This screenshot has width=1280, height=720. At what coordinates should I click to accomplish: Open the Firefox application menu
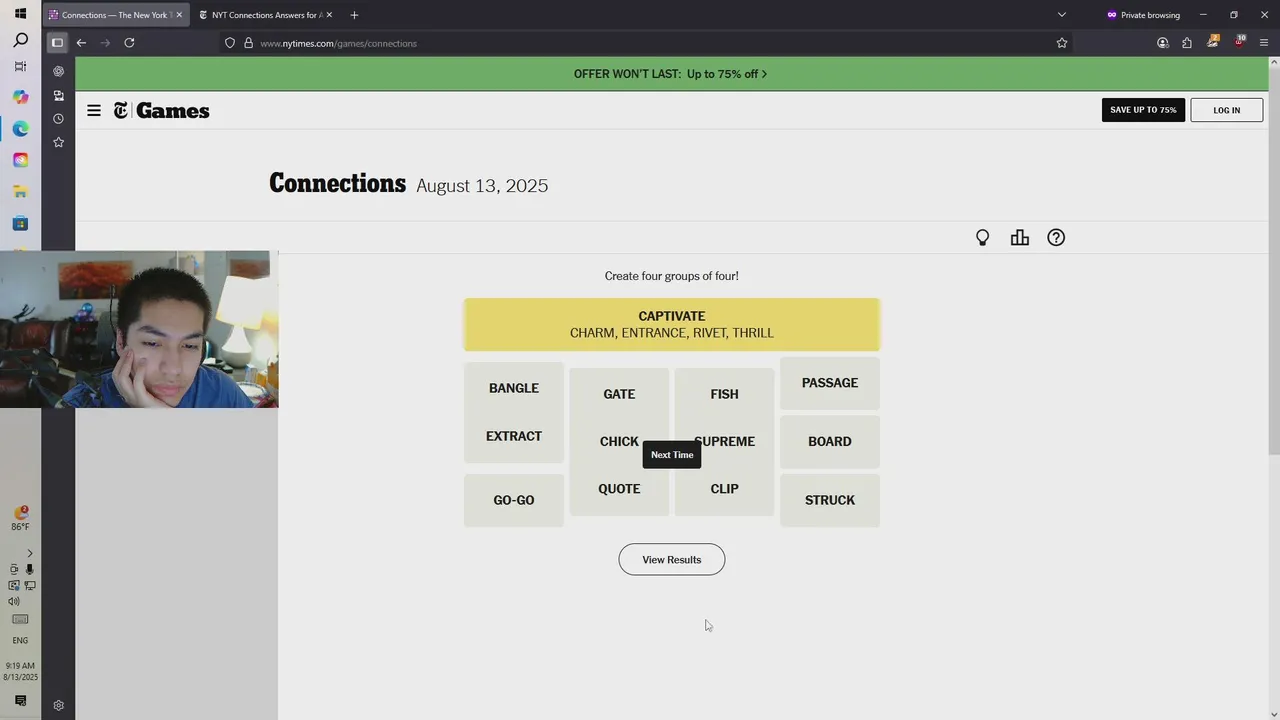[x=1264, y=43]
